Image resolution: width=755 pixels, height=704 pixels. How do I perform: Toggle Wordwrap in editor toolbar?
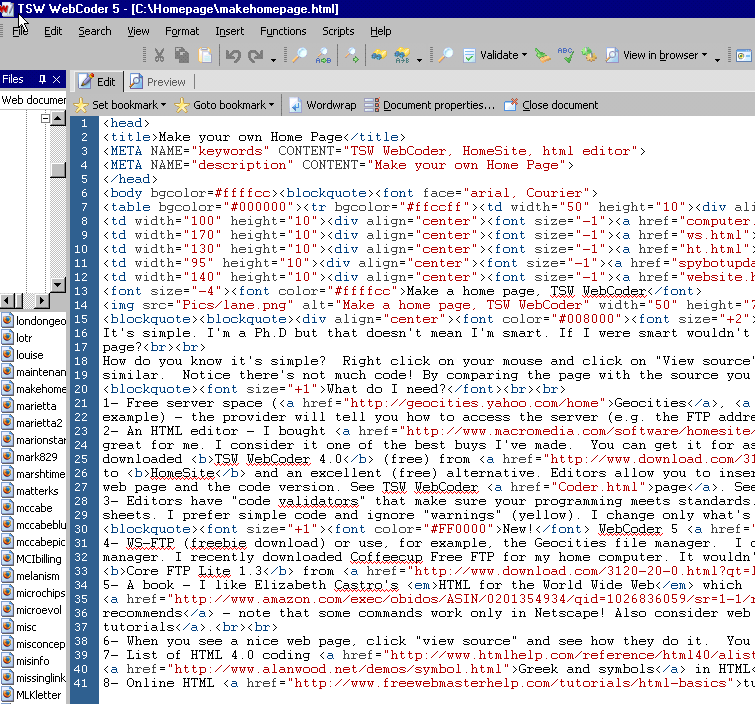click(x=323, y=105)
